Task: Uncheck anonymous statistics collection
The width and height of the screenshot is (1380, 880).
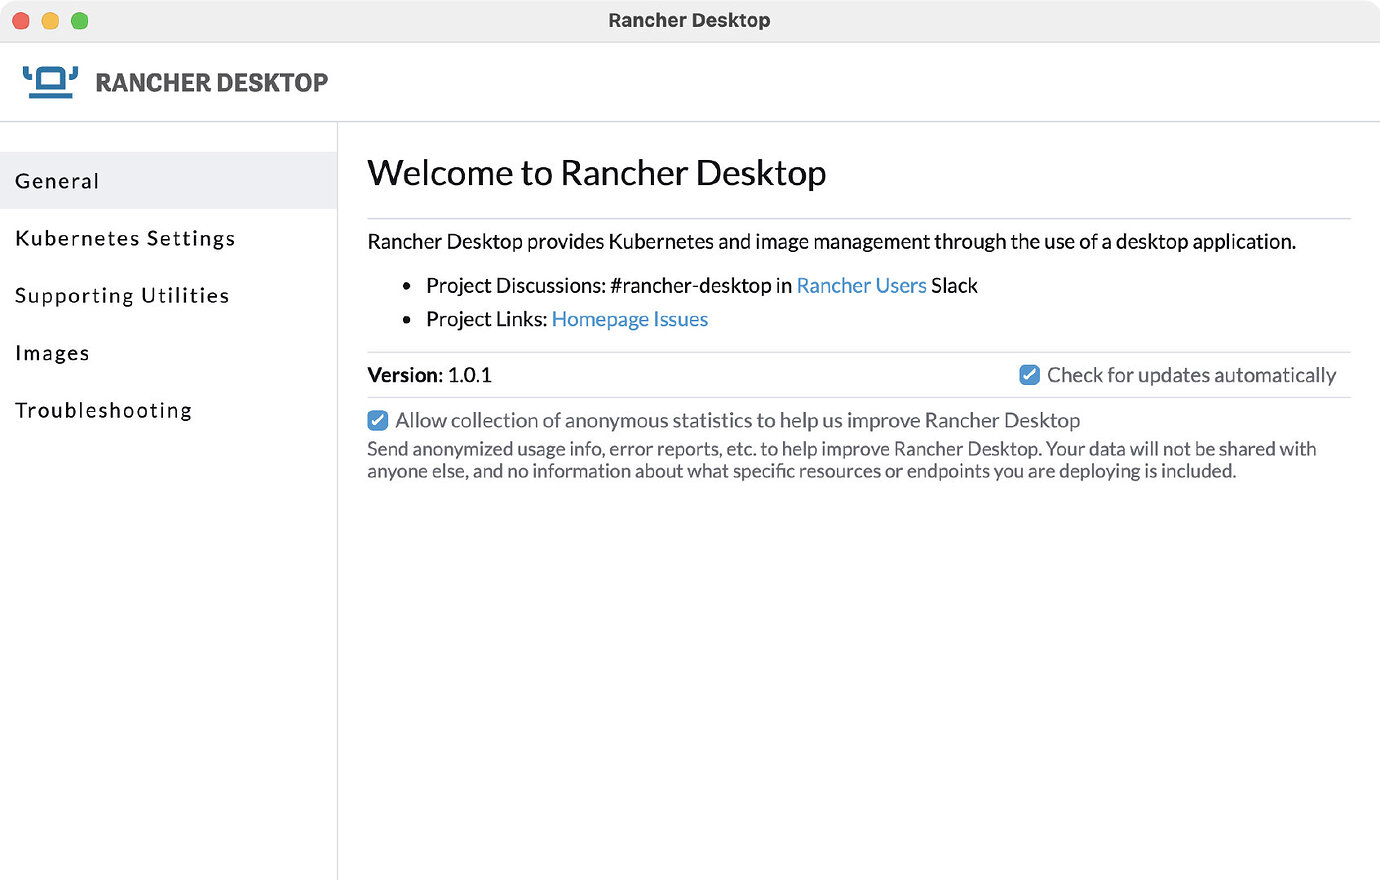Action: pos(377,420)
